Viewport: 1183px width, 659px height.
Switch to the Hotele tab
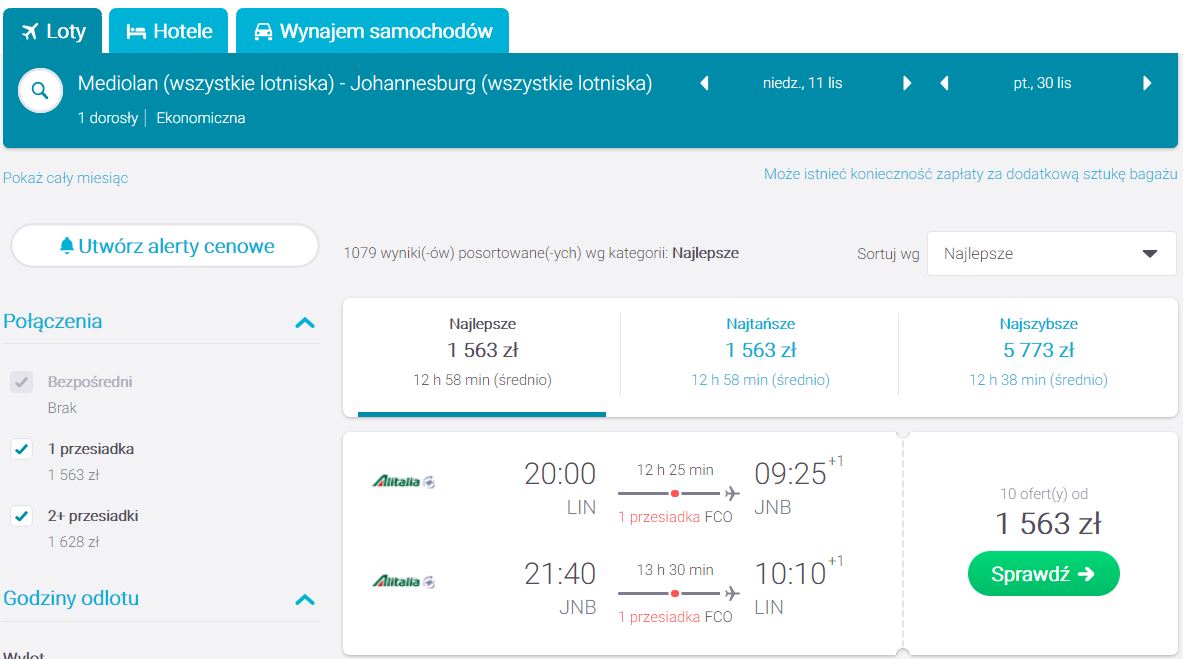pyautogui.click(x=169, y=31)
